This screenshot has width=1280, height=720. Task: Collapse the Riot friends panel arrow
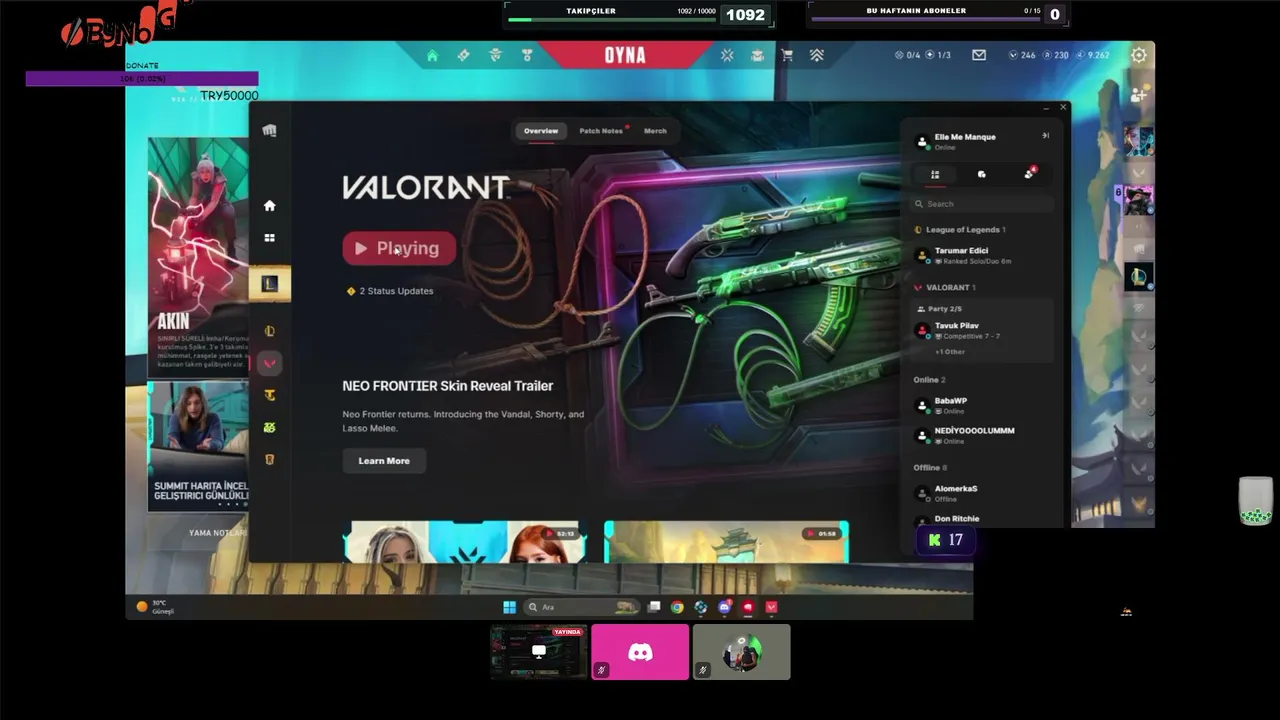[1045, 136]
